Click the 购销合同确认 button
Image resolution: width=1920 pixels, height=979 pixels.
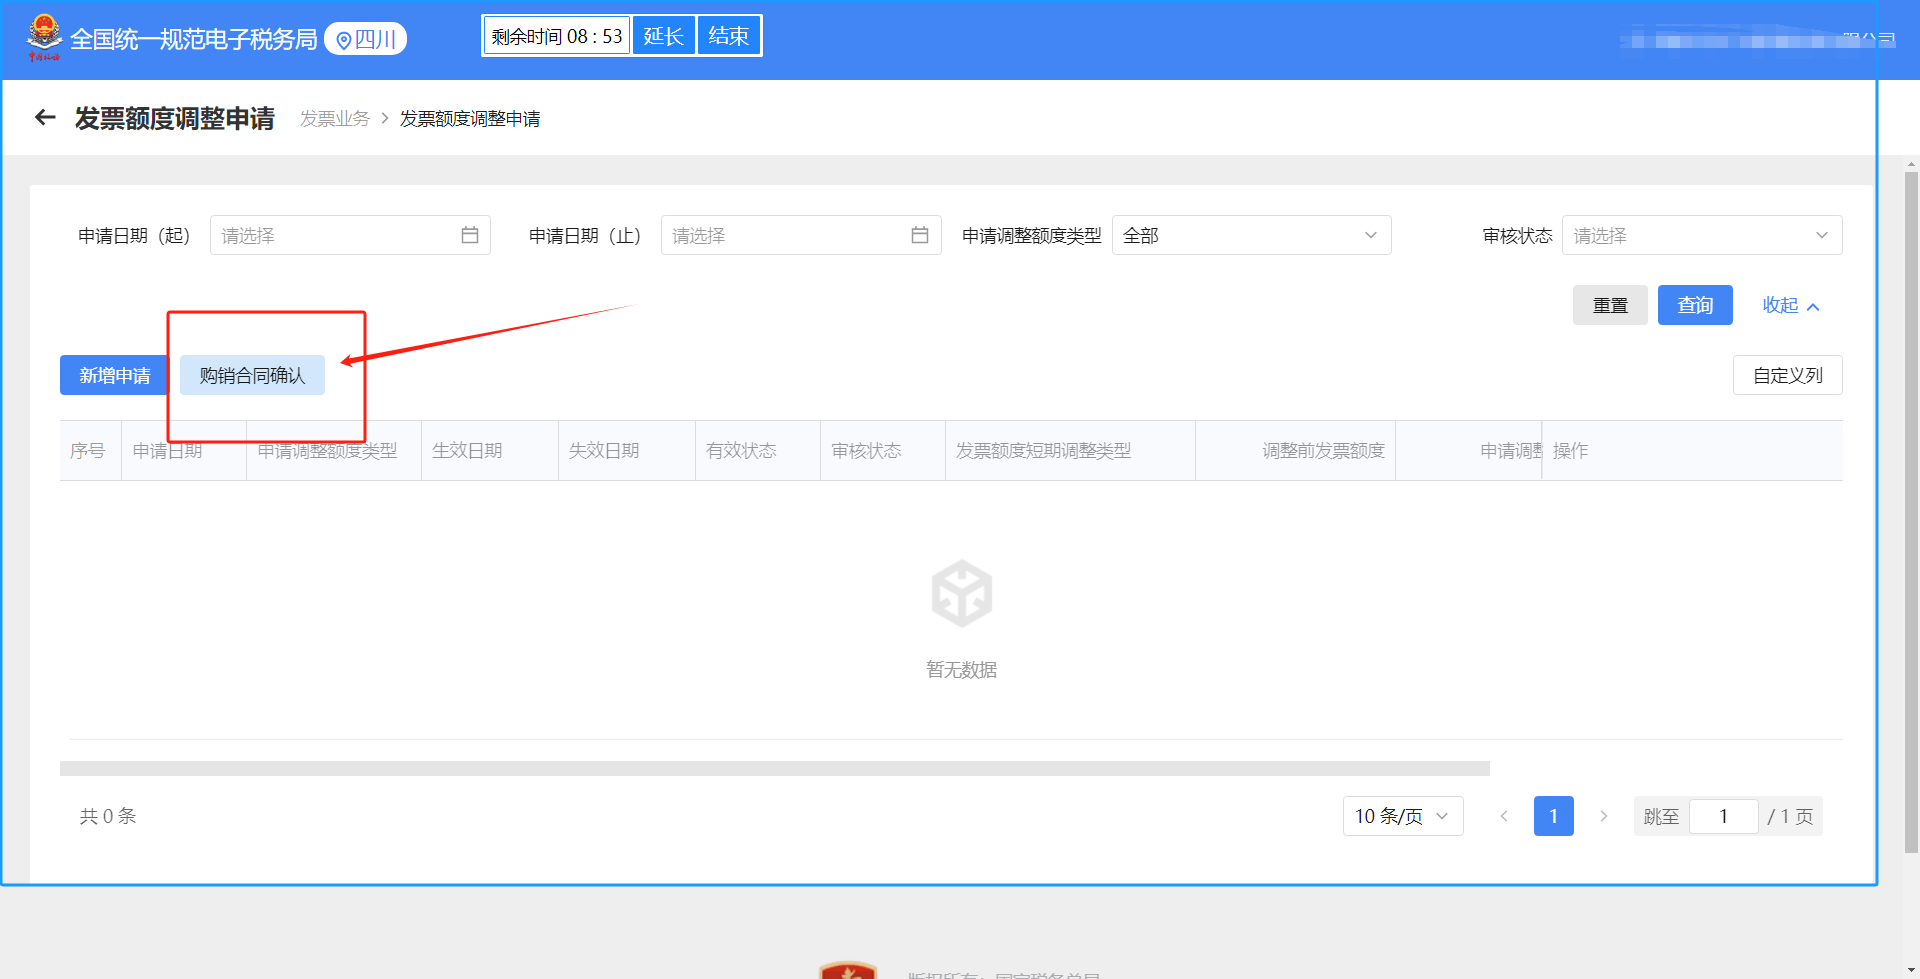click(252, 375)
